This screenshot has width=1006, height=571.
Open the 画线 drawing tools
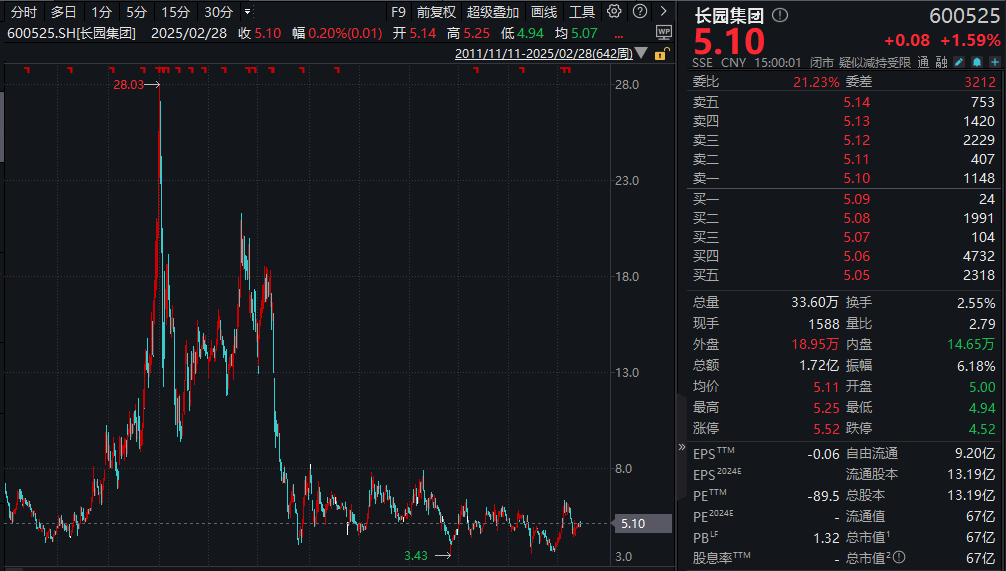[544, 12]
